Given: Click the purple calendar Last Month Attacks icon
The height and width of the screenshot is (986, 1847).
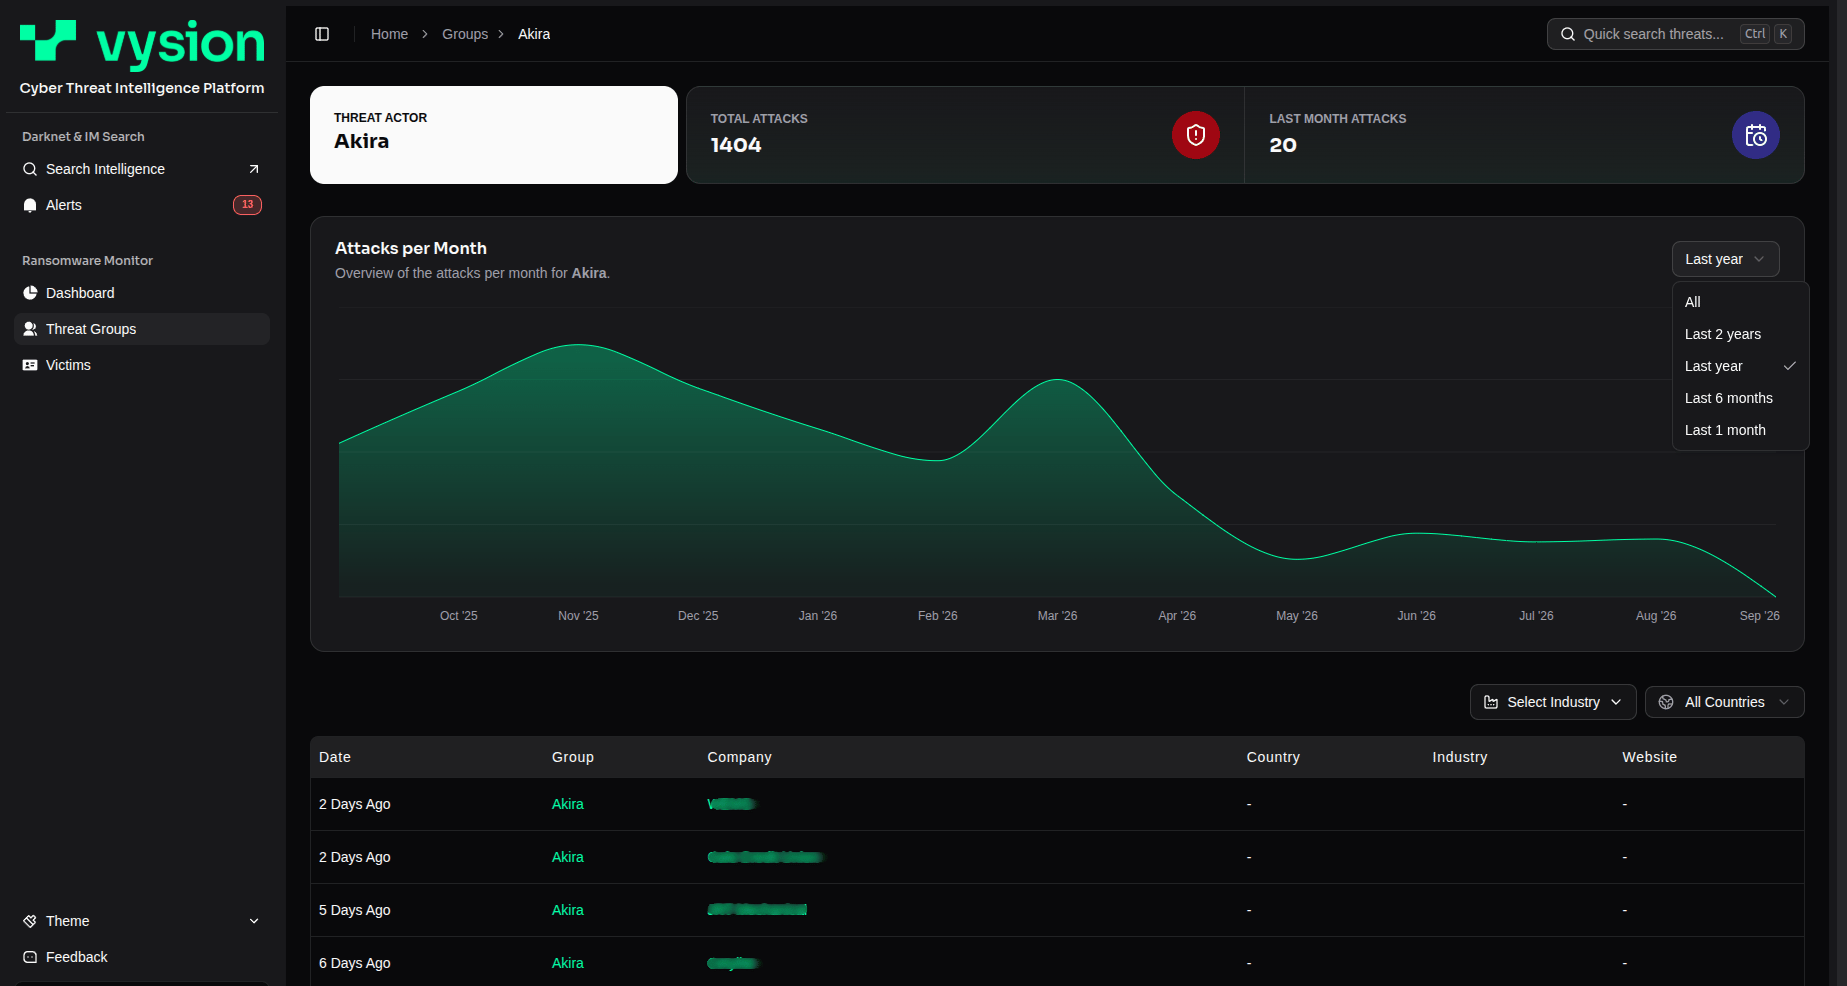Looking at the screenshot, I should pos(1756,135).
